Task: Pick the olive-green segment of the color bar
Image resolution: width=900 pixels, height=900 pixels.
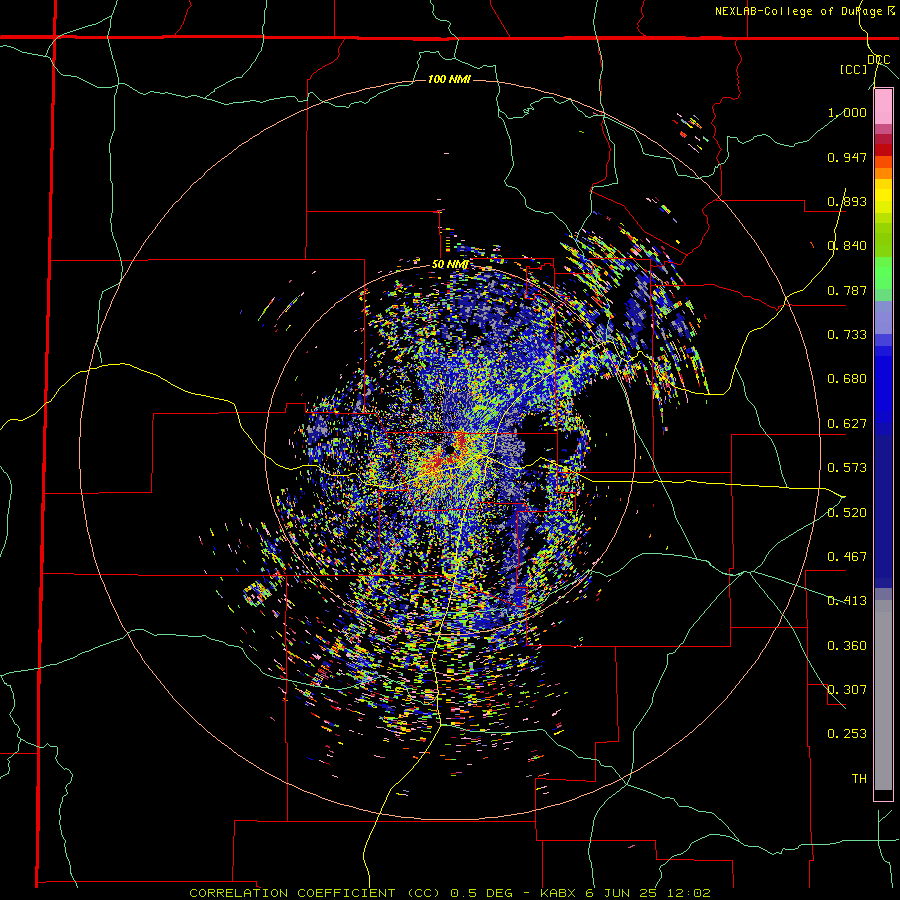Action: 883,239
